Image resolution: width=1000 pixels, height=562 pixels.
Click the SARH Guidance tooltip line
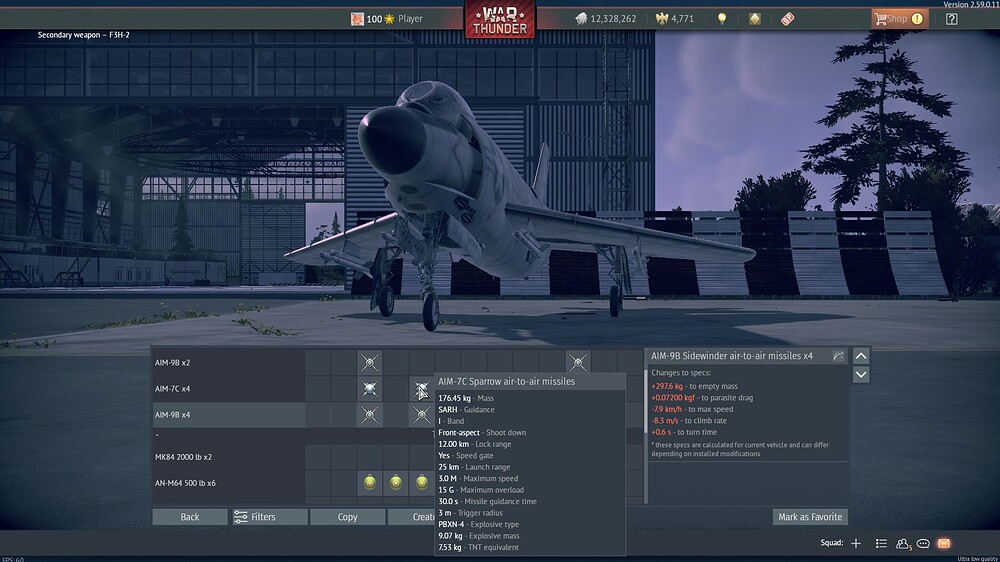coord(466,410)
